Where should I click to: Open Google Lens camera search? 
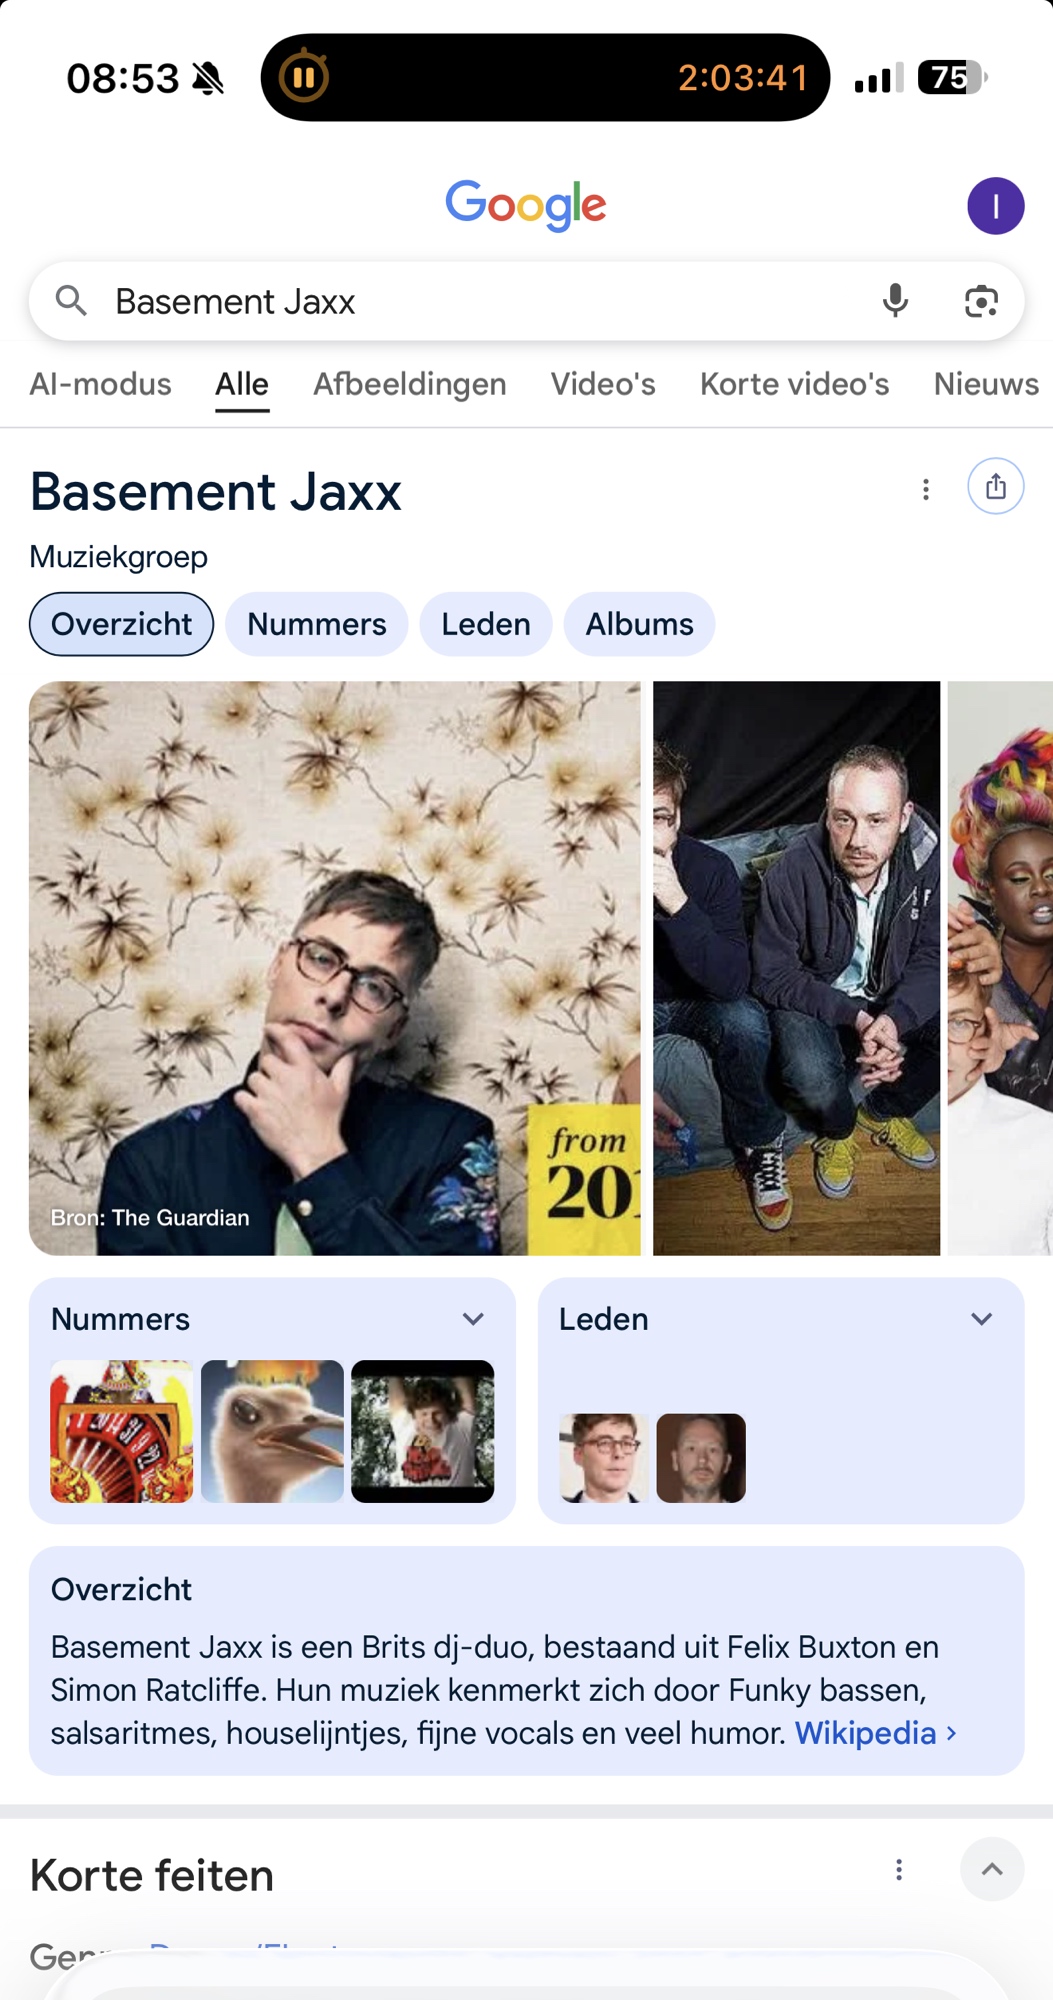pyautogui.click(x=981, y=301)
